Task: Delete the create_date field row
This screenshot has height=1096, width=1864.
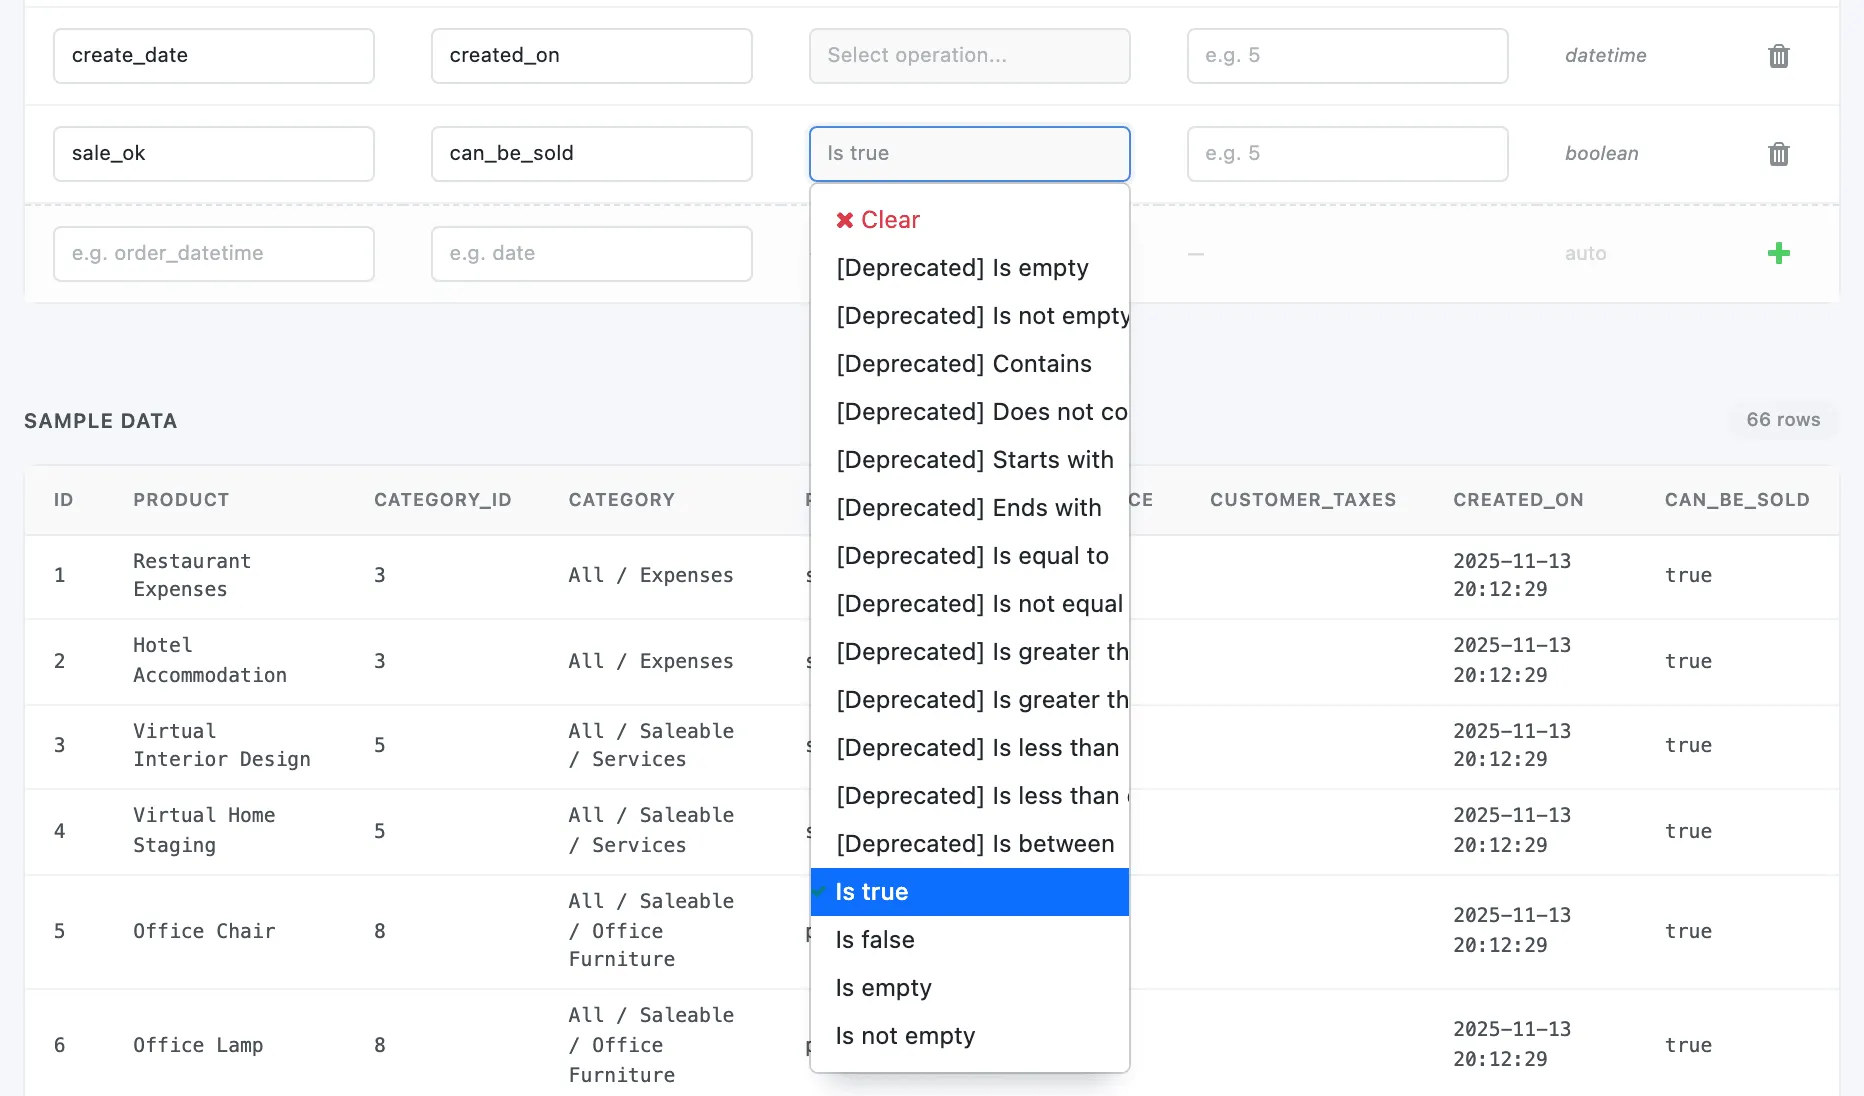Action: (1778, 56)
